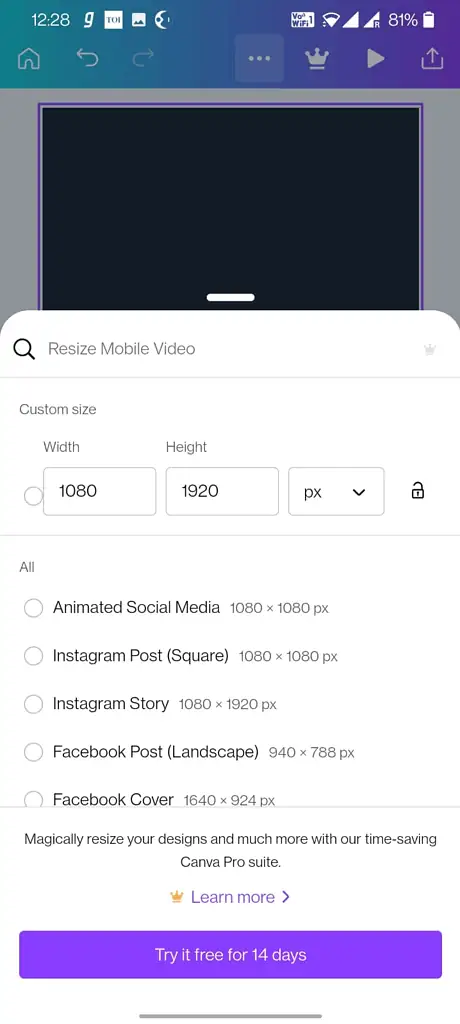Viewport: 460px width, 1024px height.
Task: Select Instagram Post (Square) radio
Action: tap(33, 656)
